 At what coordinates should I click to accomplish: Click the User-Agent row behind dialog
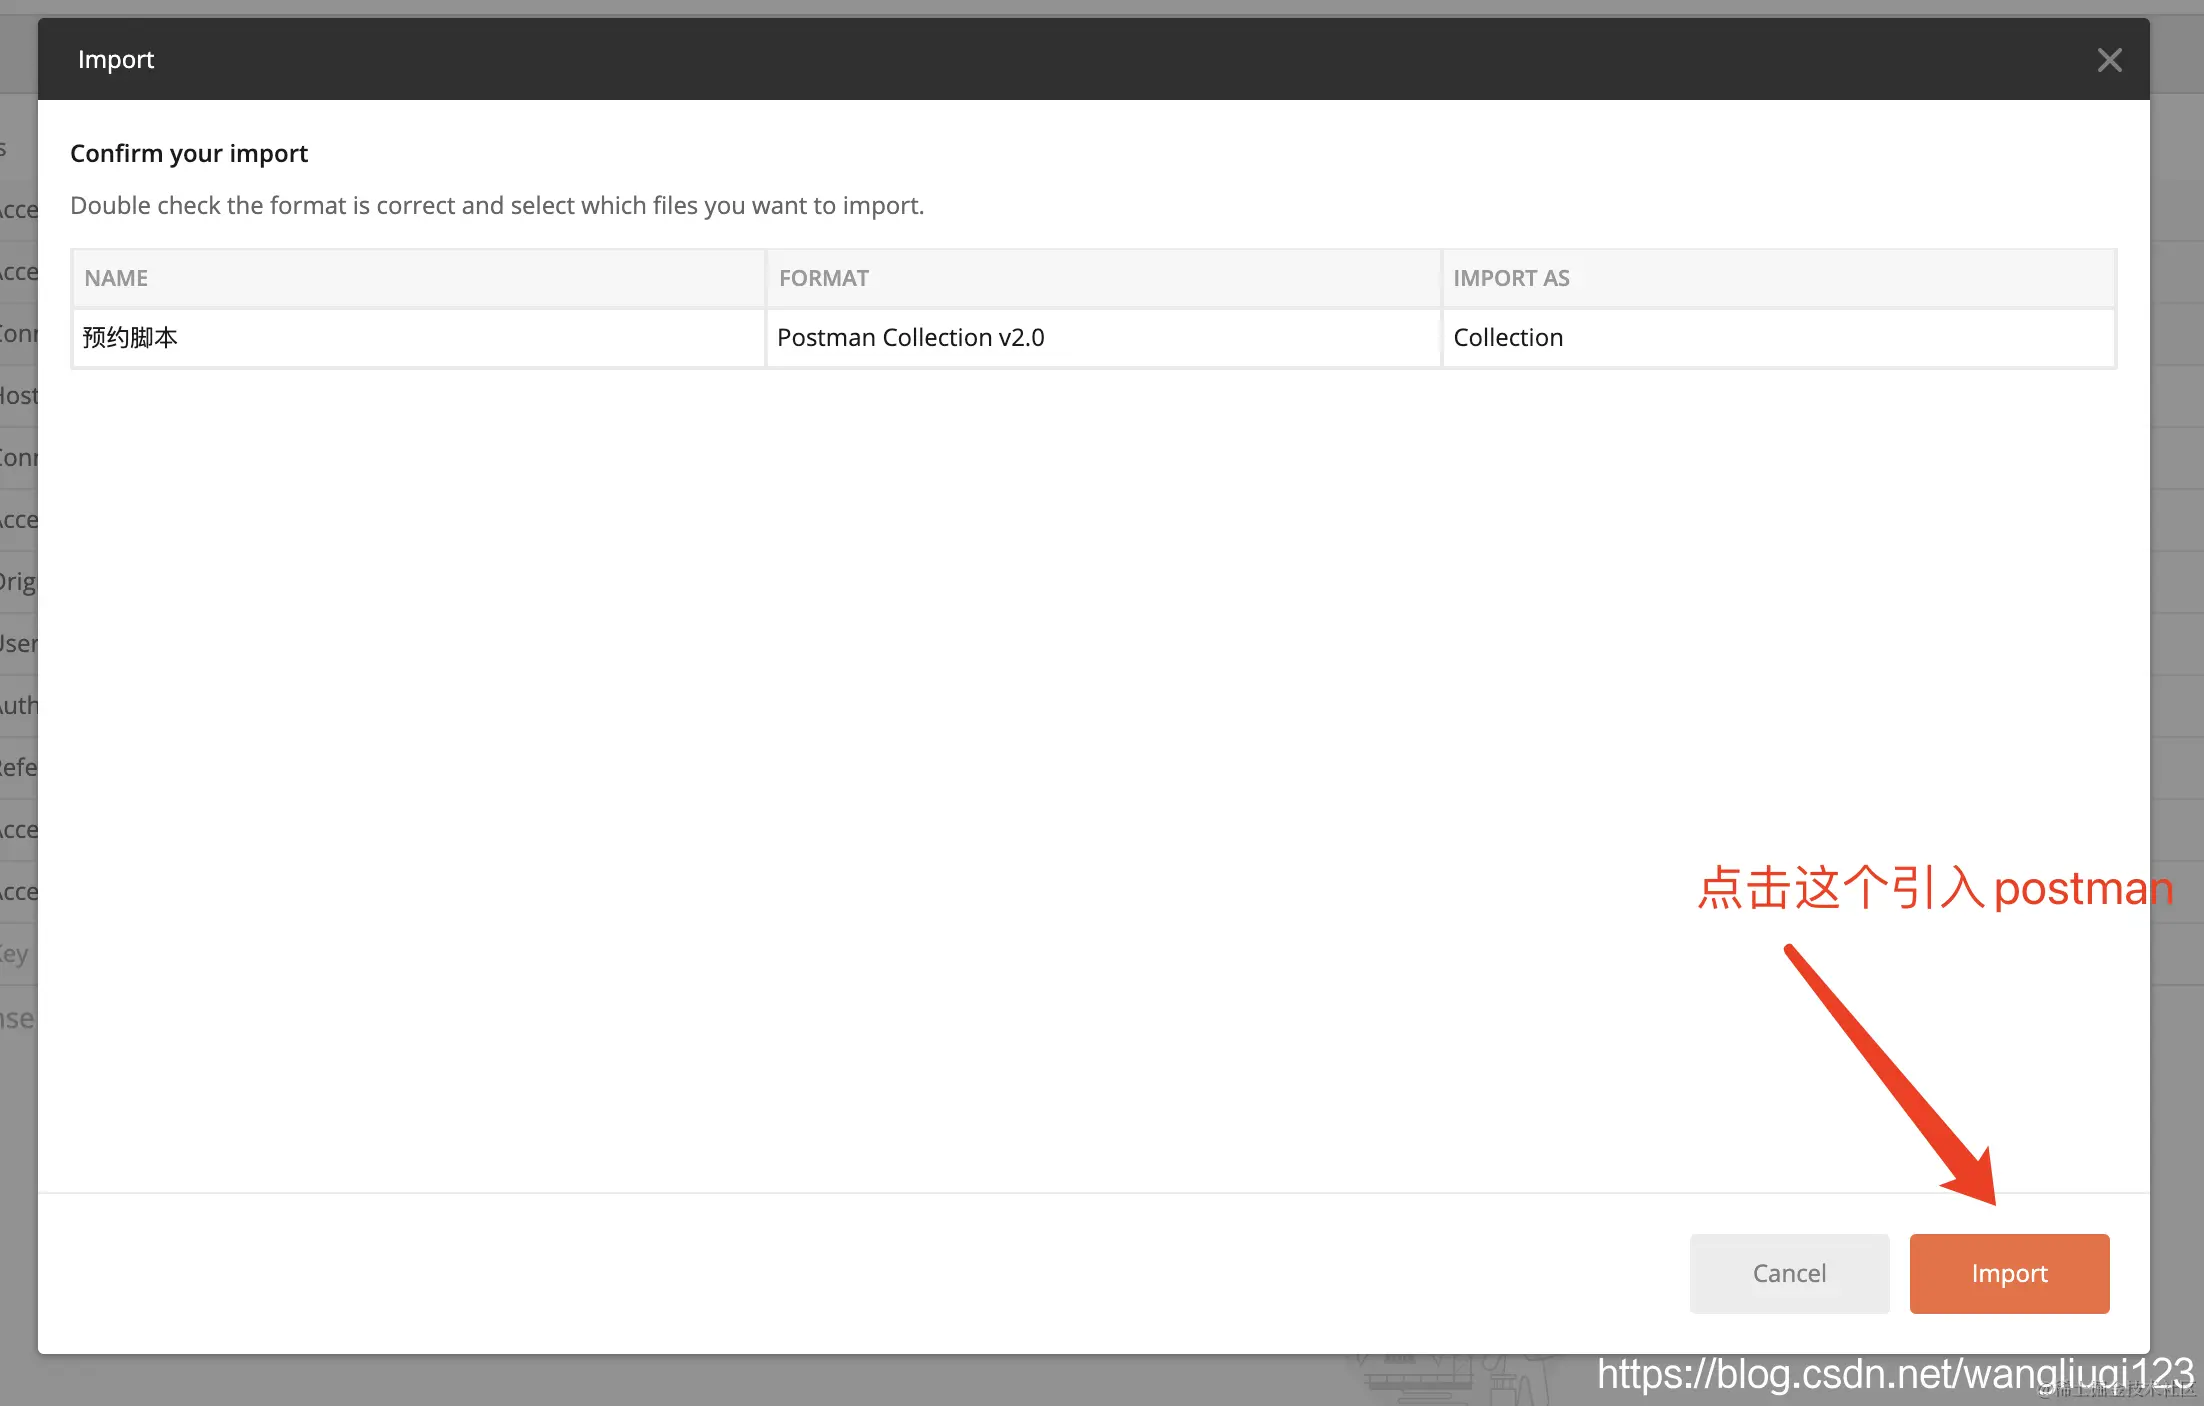point(18,644)
